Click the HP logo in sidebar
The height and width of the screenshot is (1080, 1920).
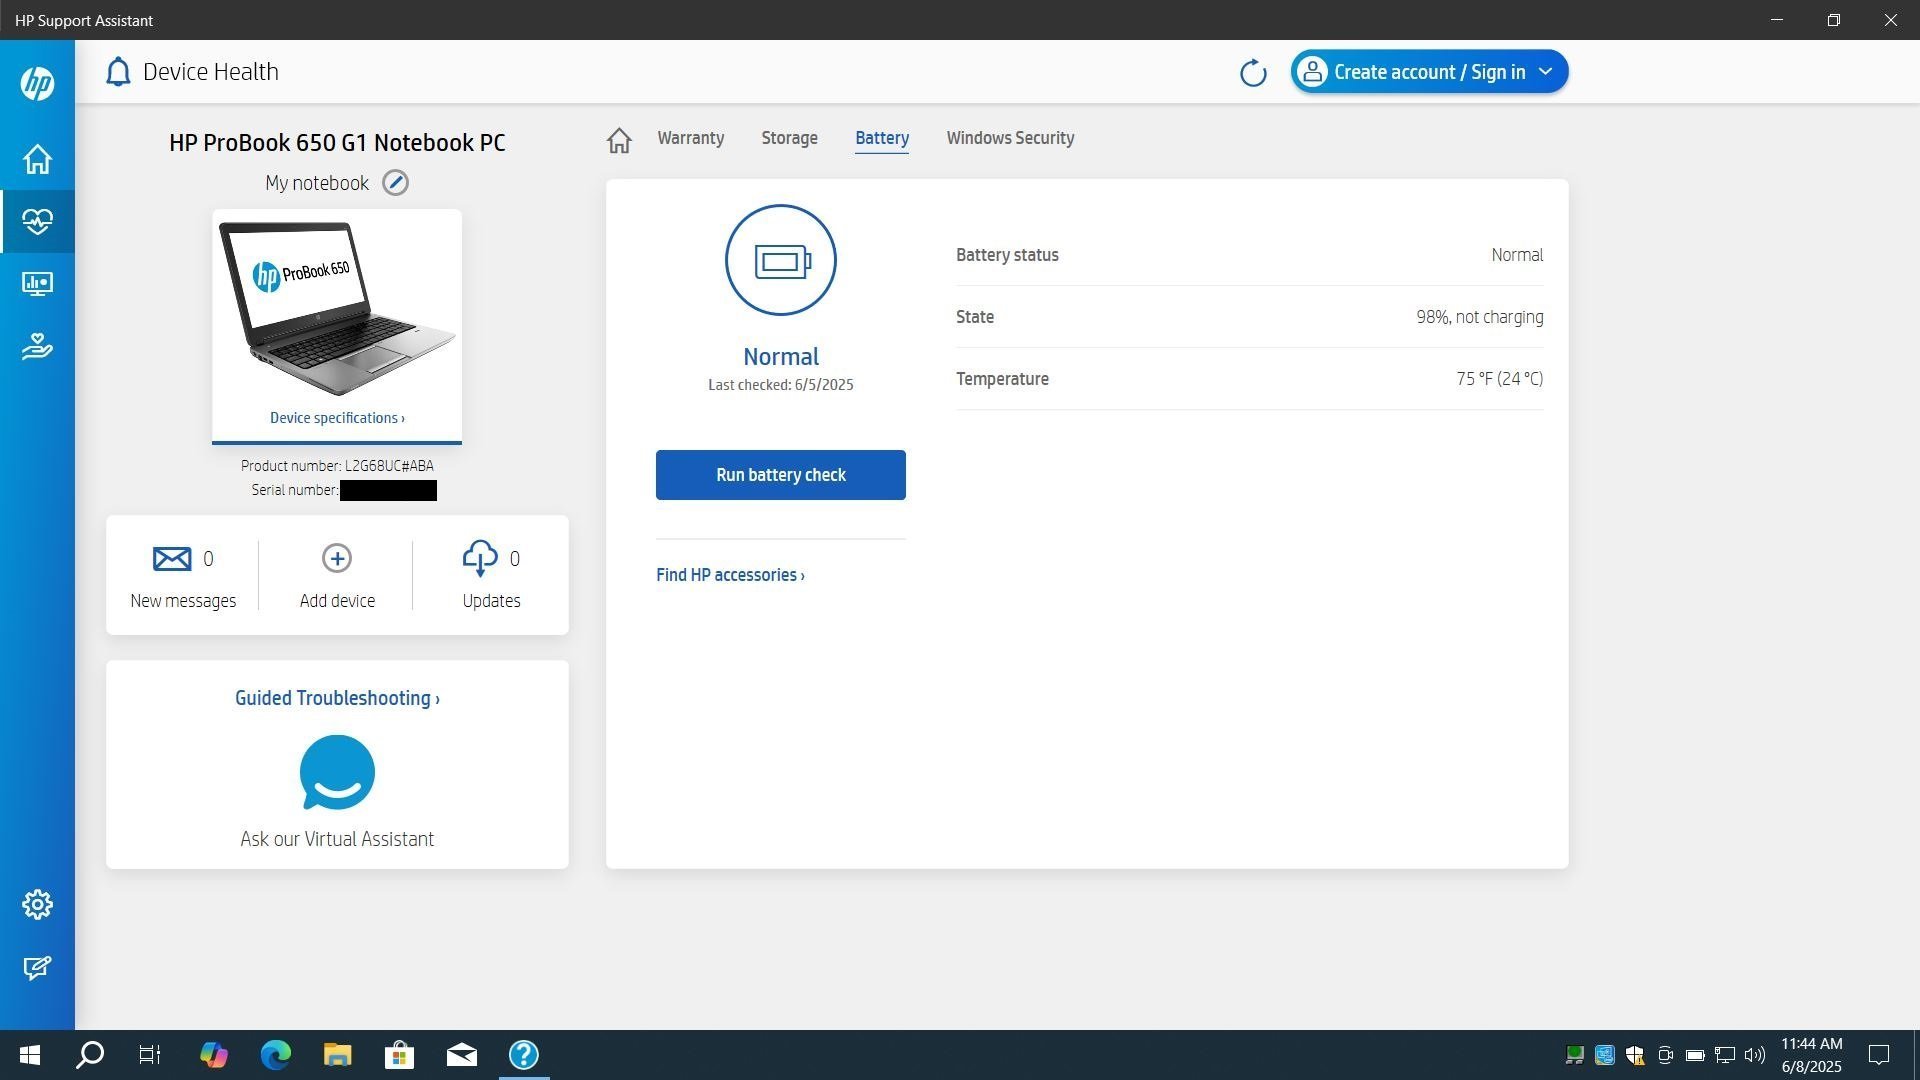click(x=37, y=83)
